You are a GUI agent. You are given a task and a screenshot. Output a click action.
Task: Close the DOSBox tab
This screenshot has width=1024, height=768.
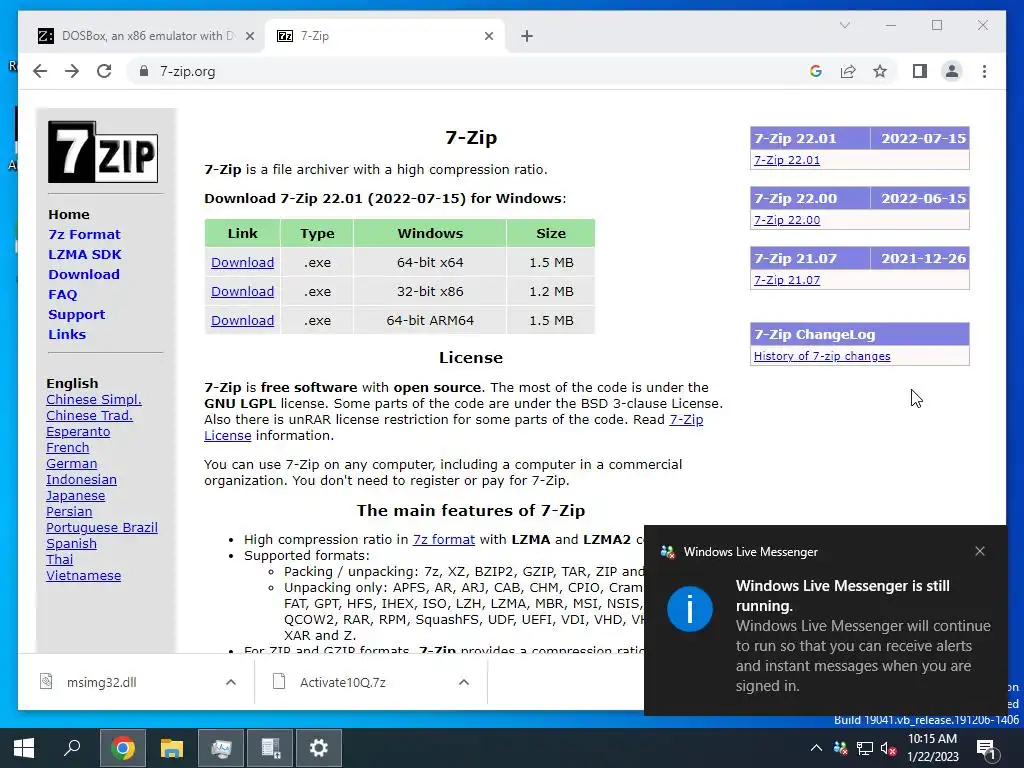point(249,36)
